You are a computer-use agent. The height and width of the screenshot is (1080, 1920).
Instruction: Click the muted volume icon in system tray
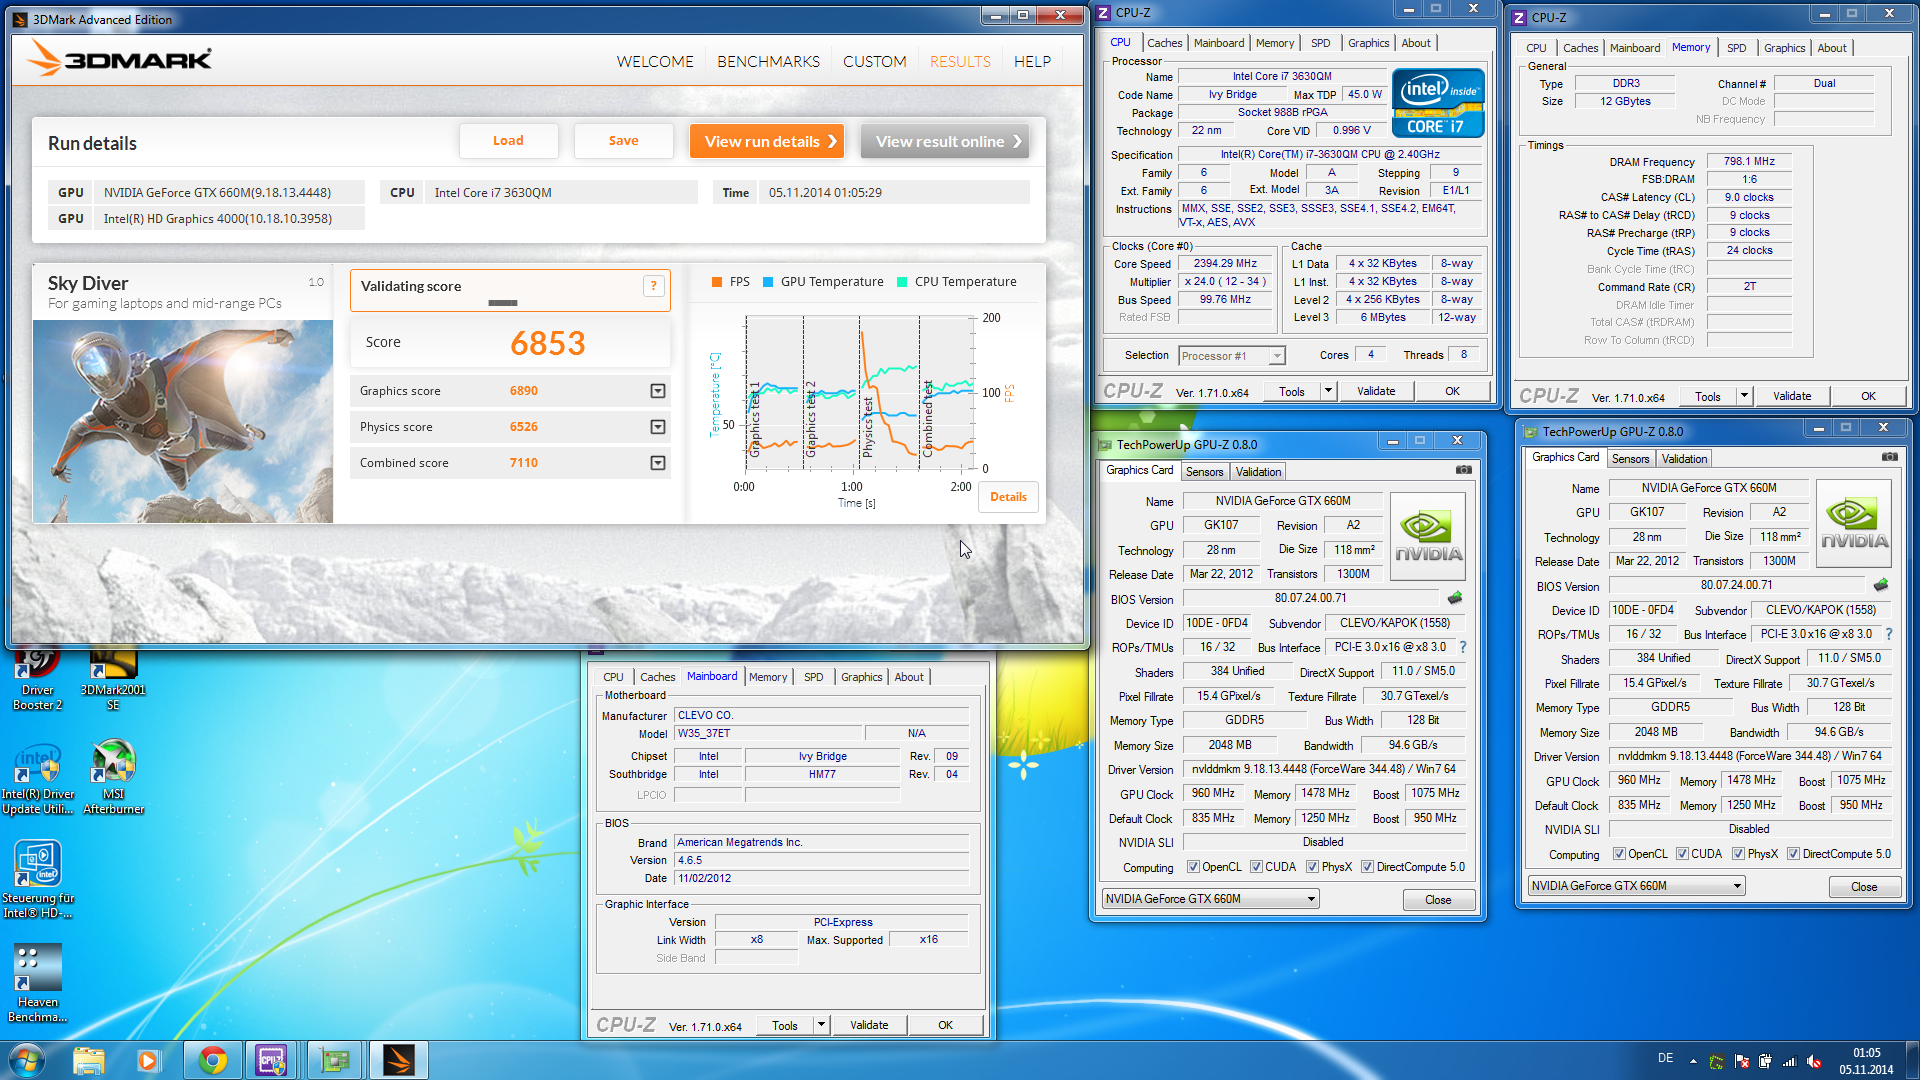[x=1813, y=1062]
